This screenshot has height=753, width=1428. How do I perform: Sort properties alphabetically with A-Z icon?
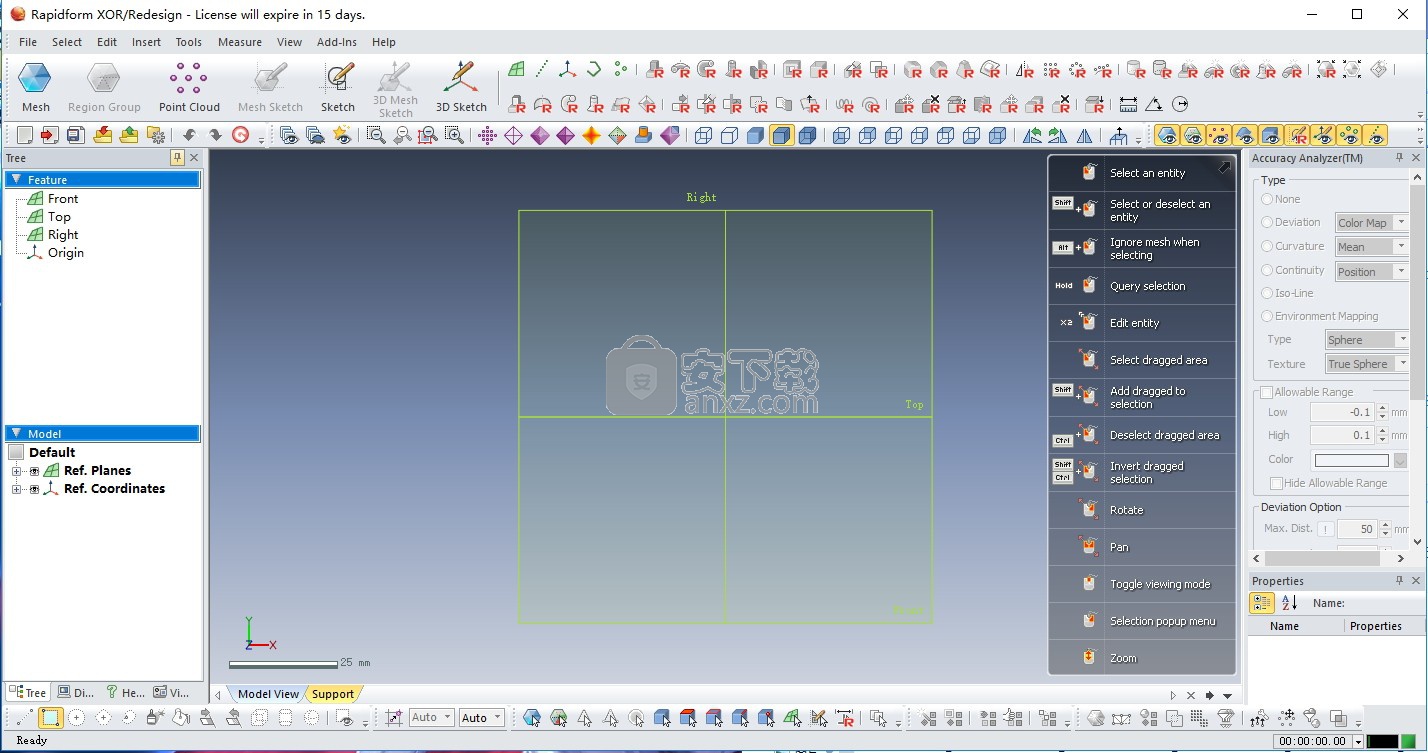pos(1289,603)
